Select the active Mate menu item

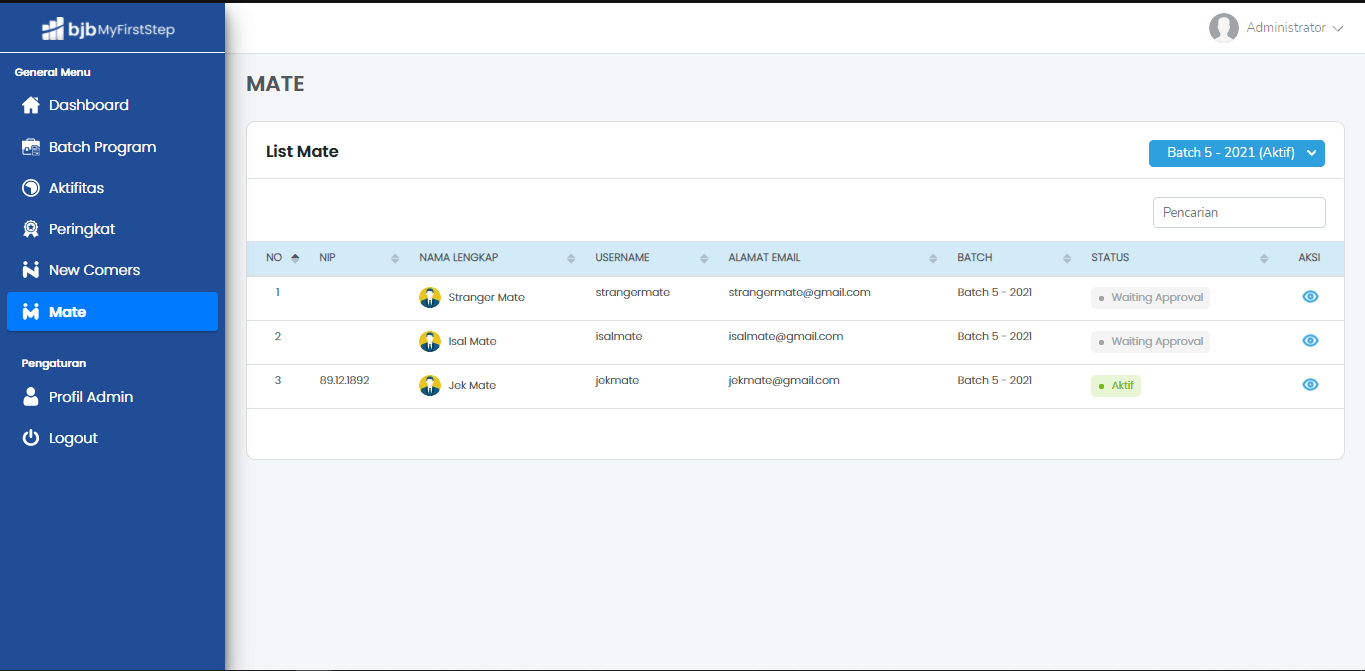(112, 312)
